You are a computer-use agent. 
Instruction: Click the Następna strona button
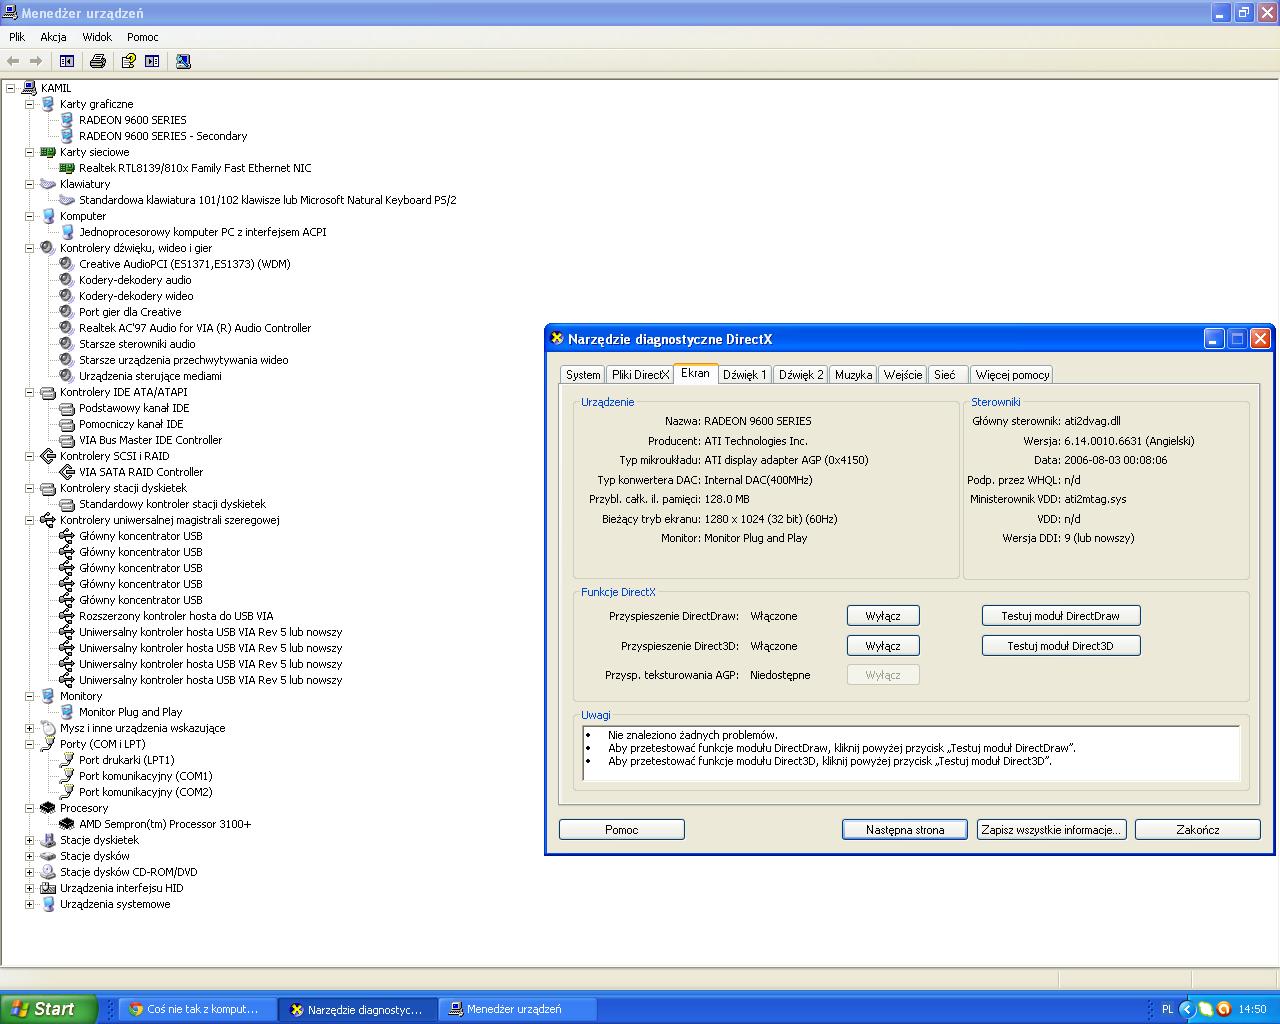coord(905,830)
